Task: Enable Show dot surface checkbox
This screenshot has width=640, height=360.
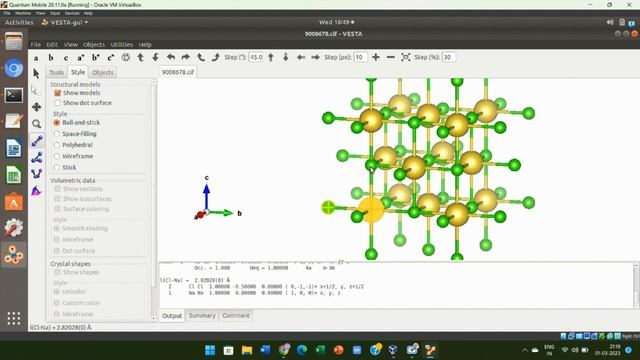Action: pos(58,103)
